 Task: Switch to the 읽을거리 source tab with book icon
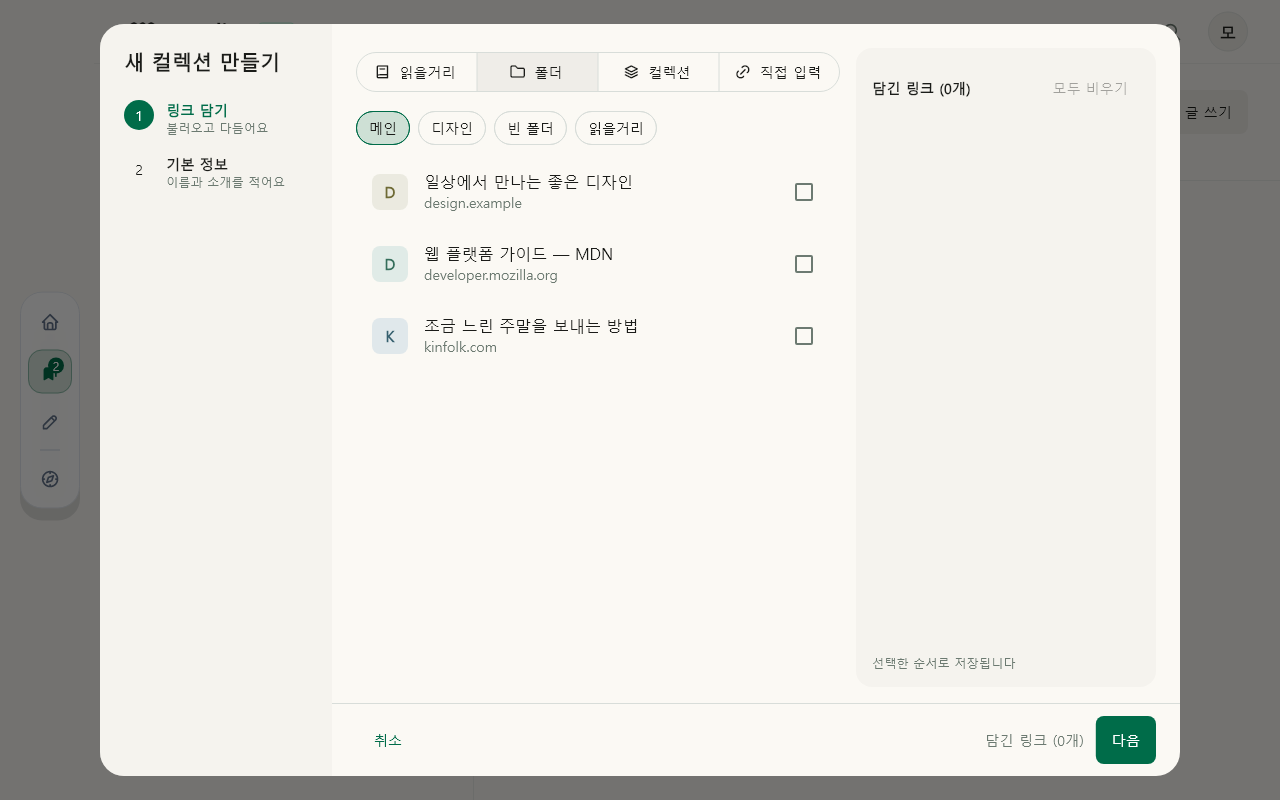pyautogui.click(x=416, y=72)
